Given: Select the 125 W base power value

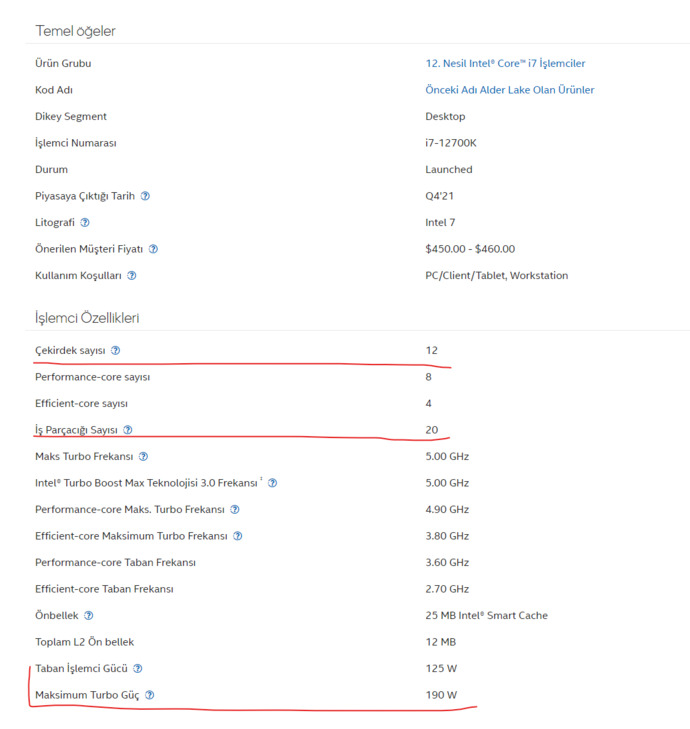Looking at the screenshot, I should 441,668.
